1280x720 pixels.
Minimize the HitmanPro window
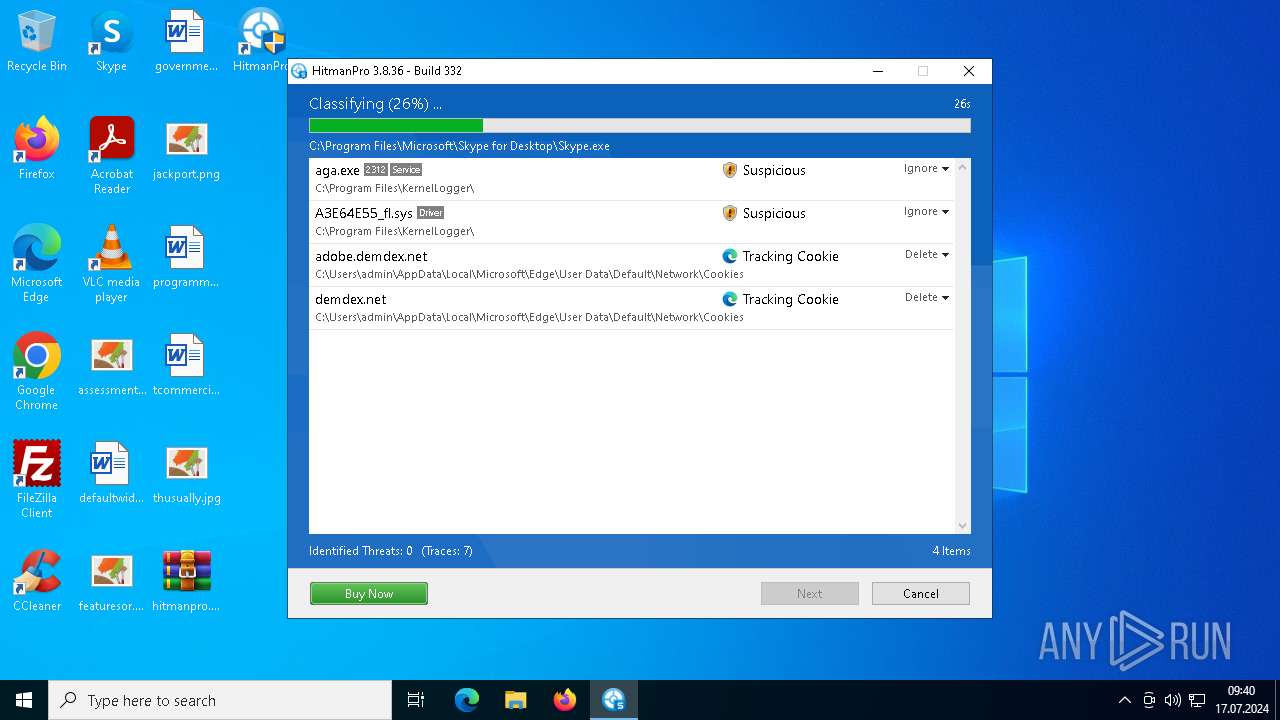coord(878,71)
